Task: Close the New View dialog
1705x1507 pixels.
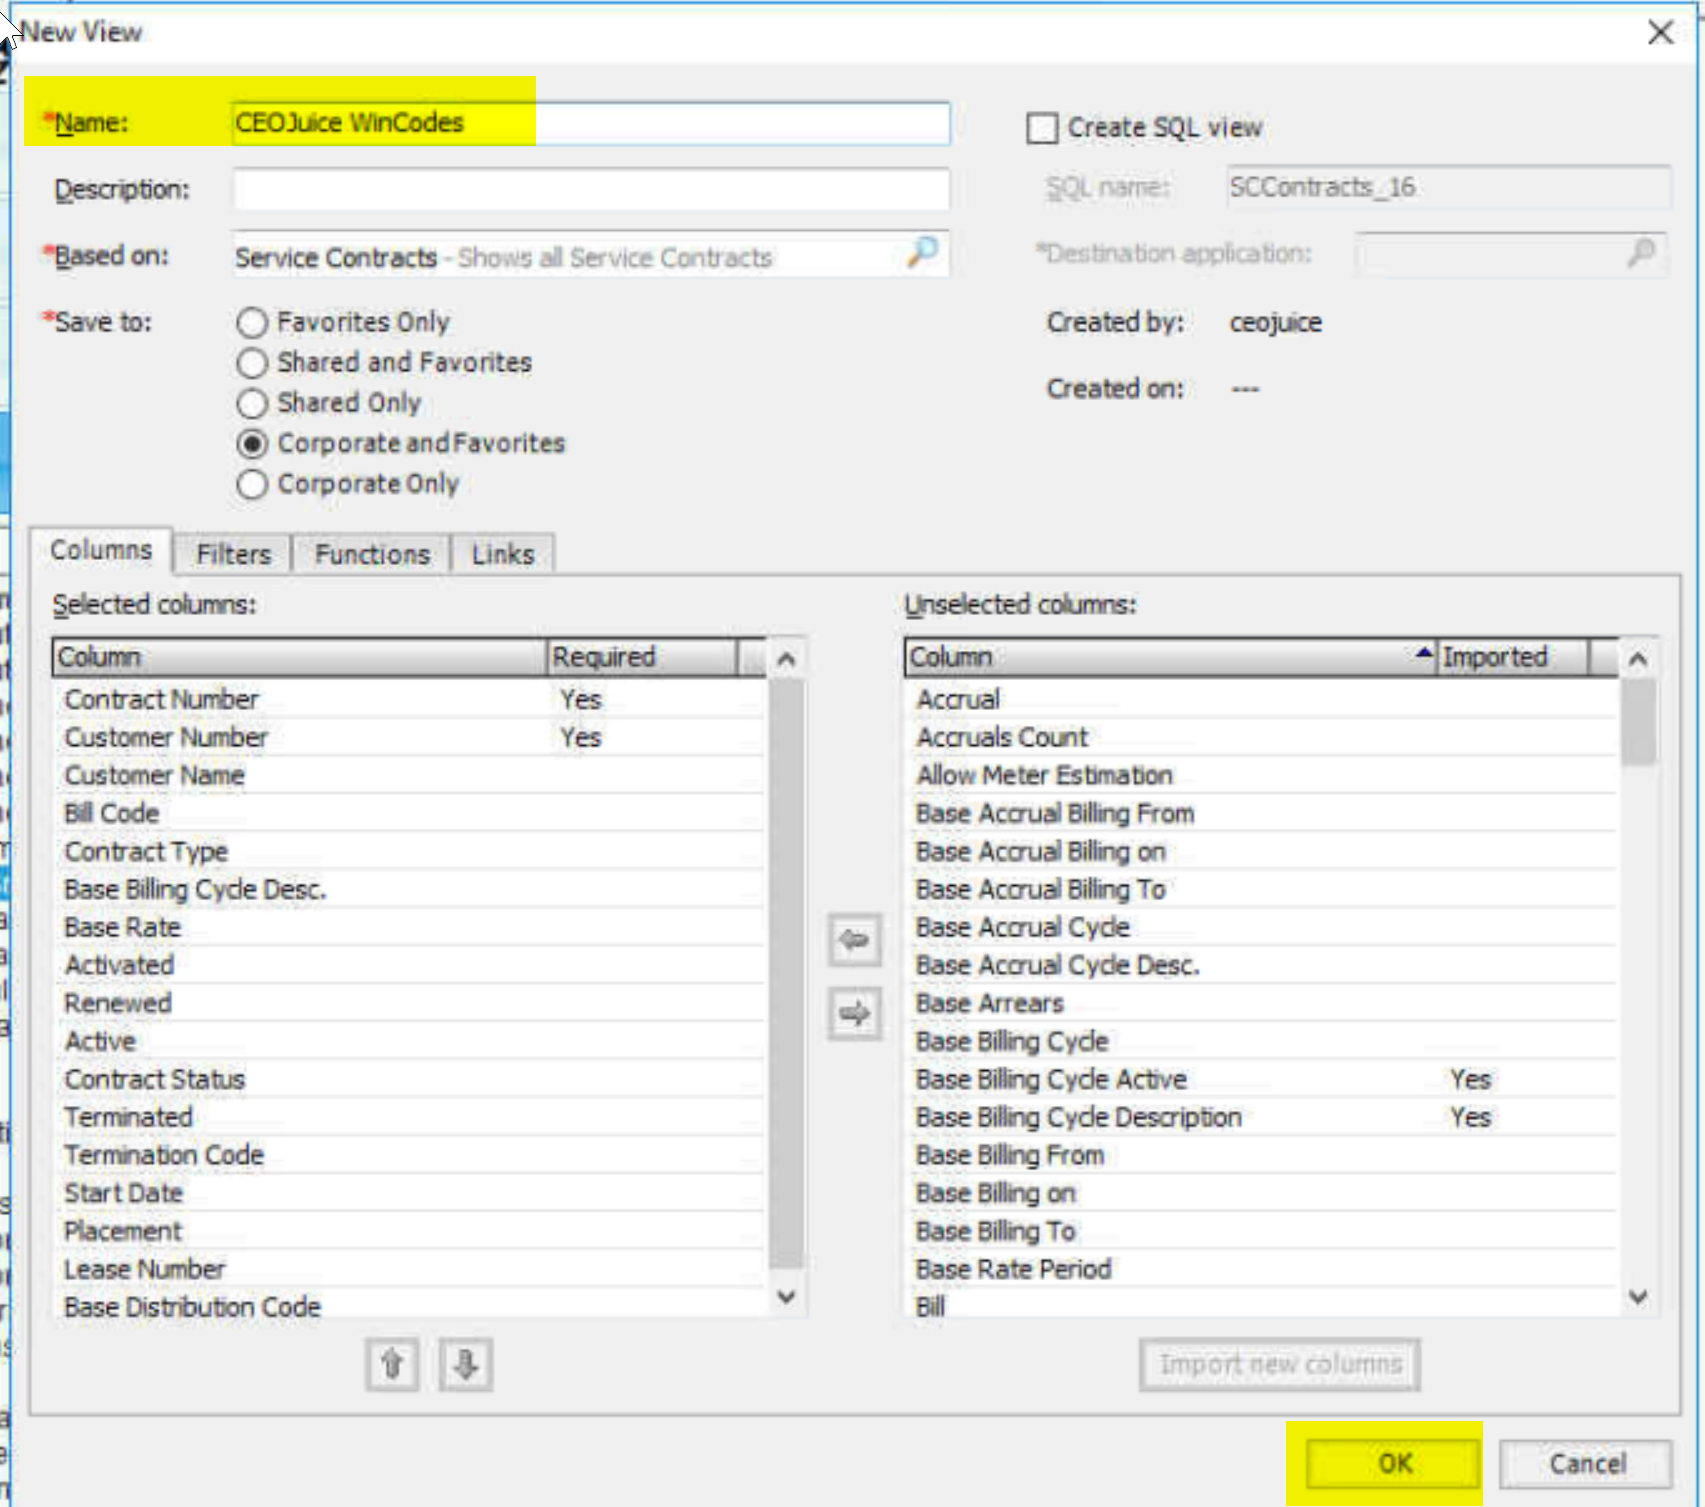Action: coord(1660,32)
